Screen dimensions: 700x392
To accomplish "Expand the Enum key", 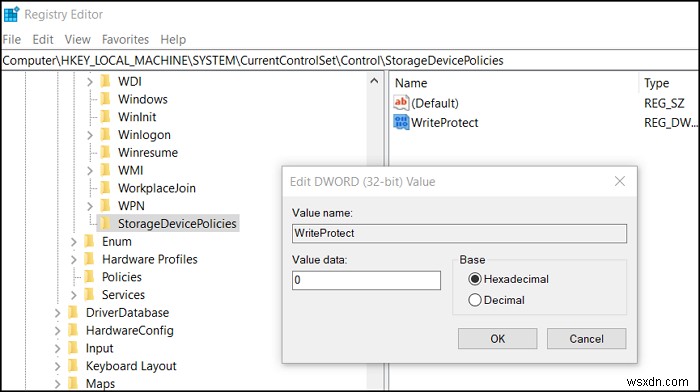I will click(74, 242).
